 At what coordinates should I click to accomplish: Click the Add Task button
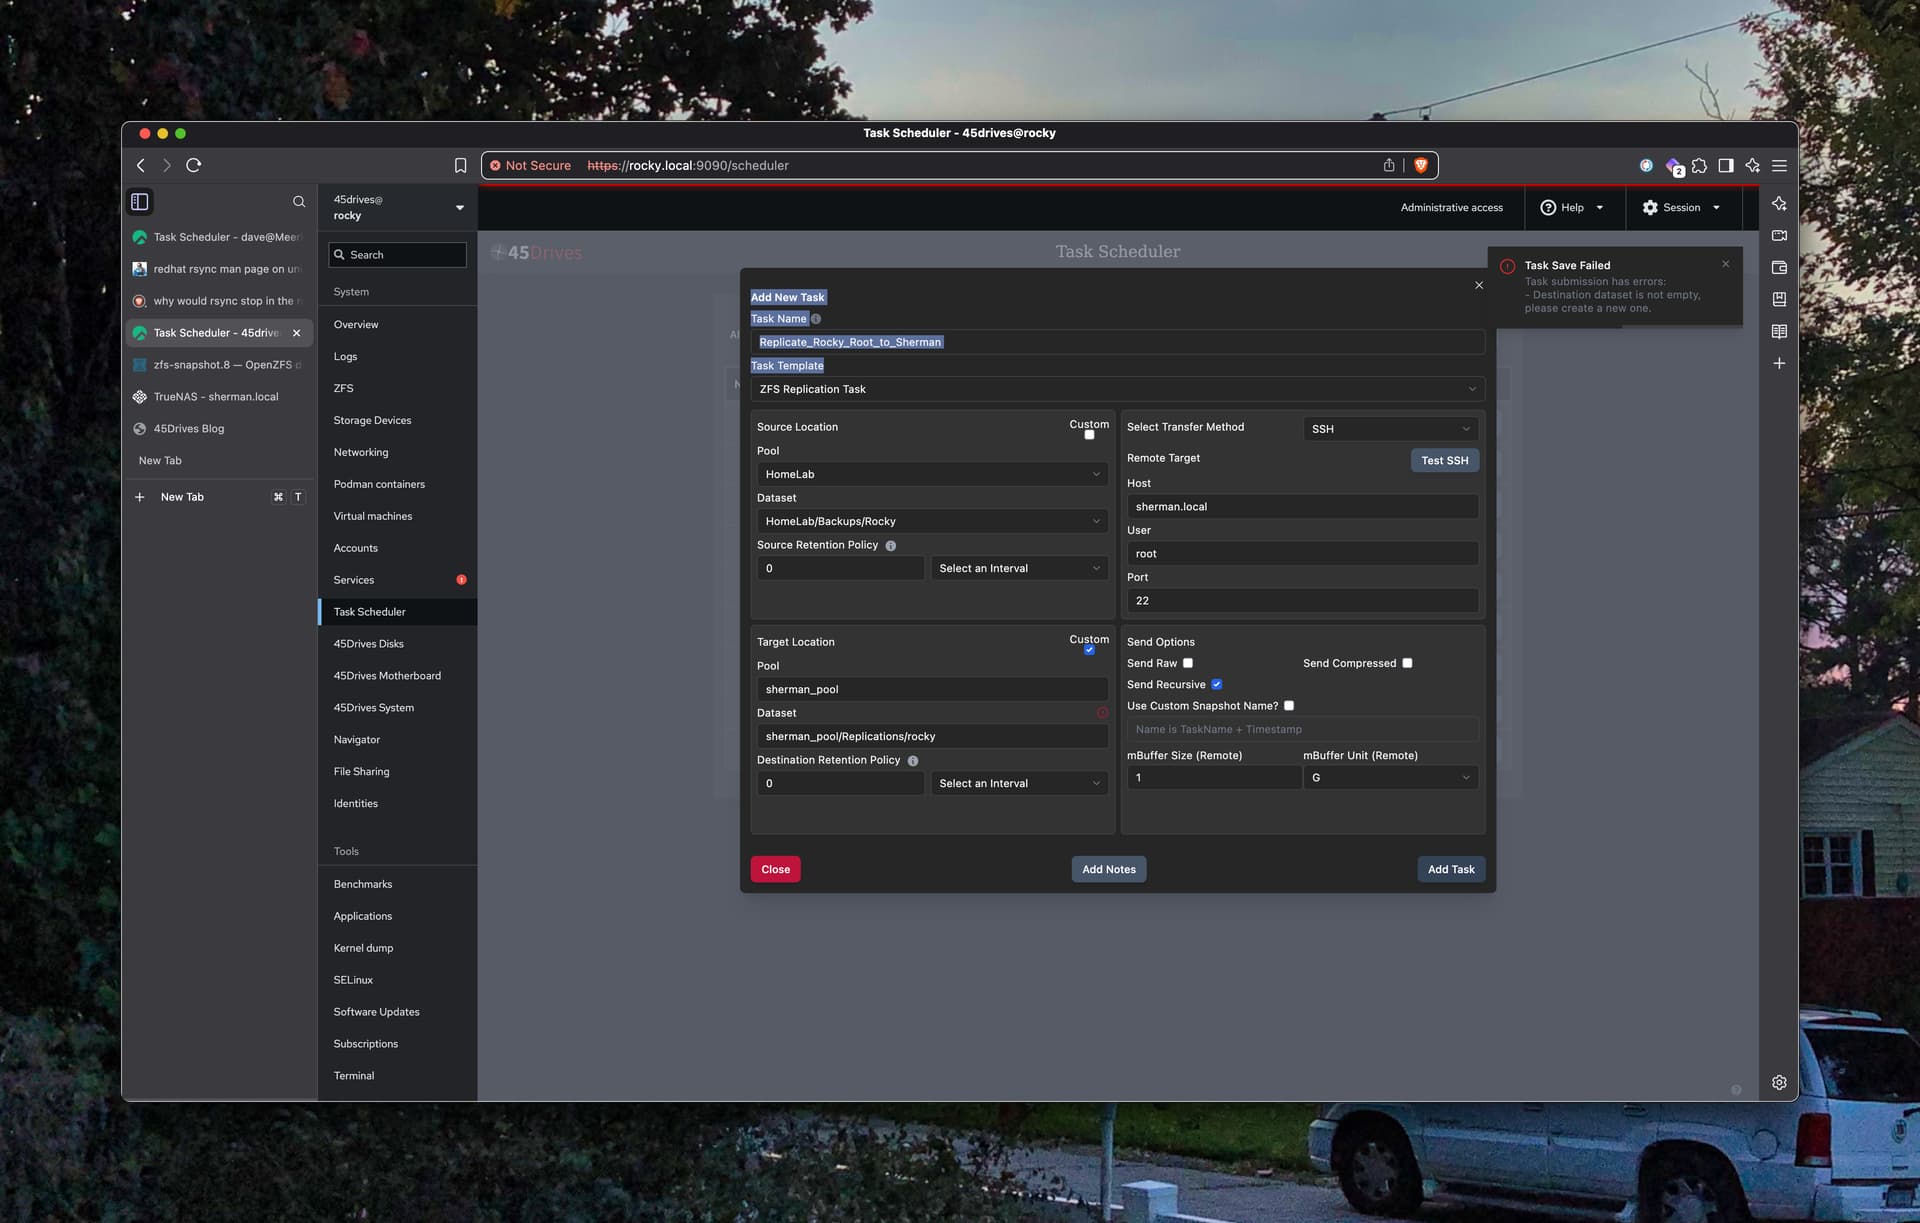pyautogui.click(x=1450, y=869)
